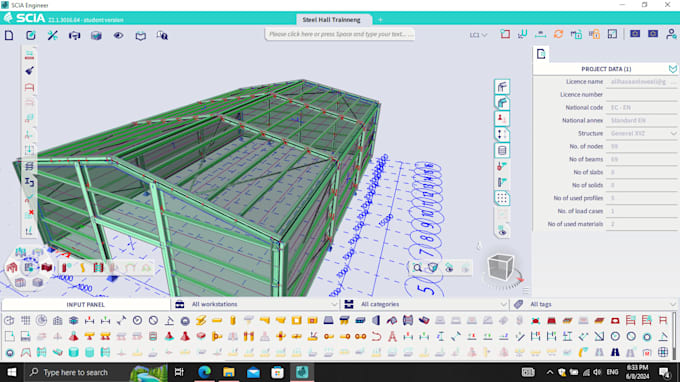Click the red portal frame icon in left toolbar

pyautogui.click(x=29, y=87)
